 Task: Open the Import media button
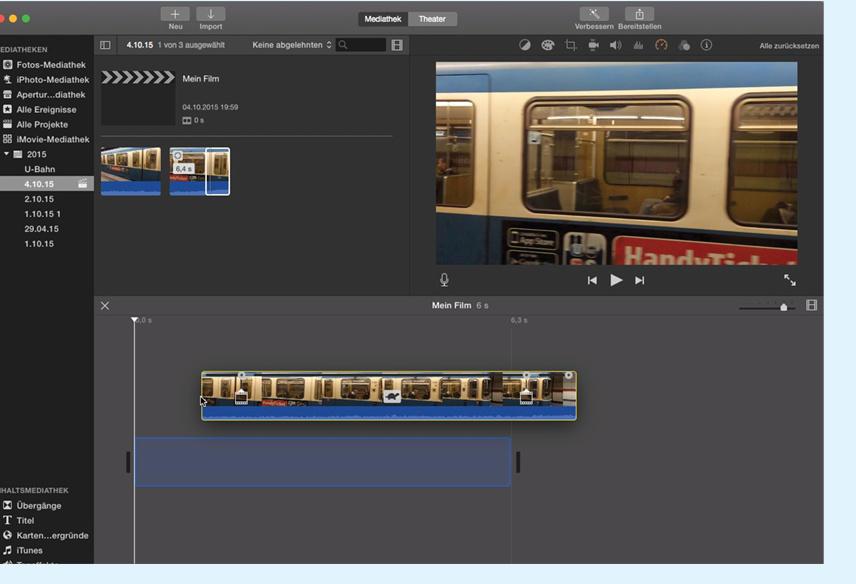tap(210, 14)
